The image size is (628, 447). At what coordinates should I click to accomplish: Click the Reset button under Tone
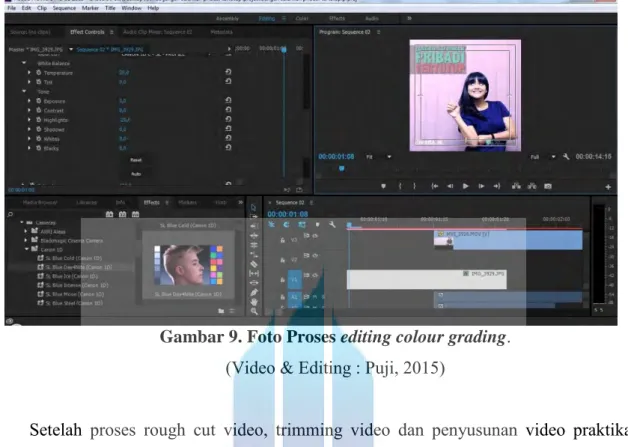coord(136,160)
